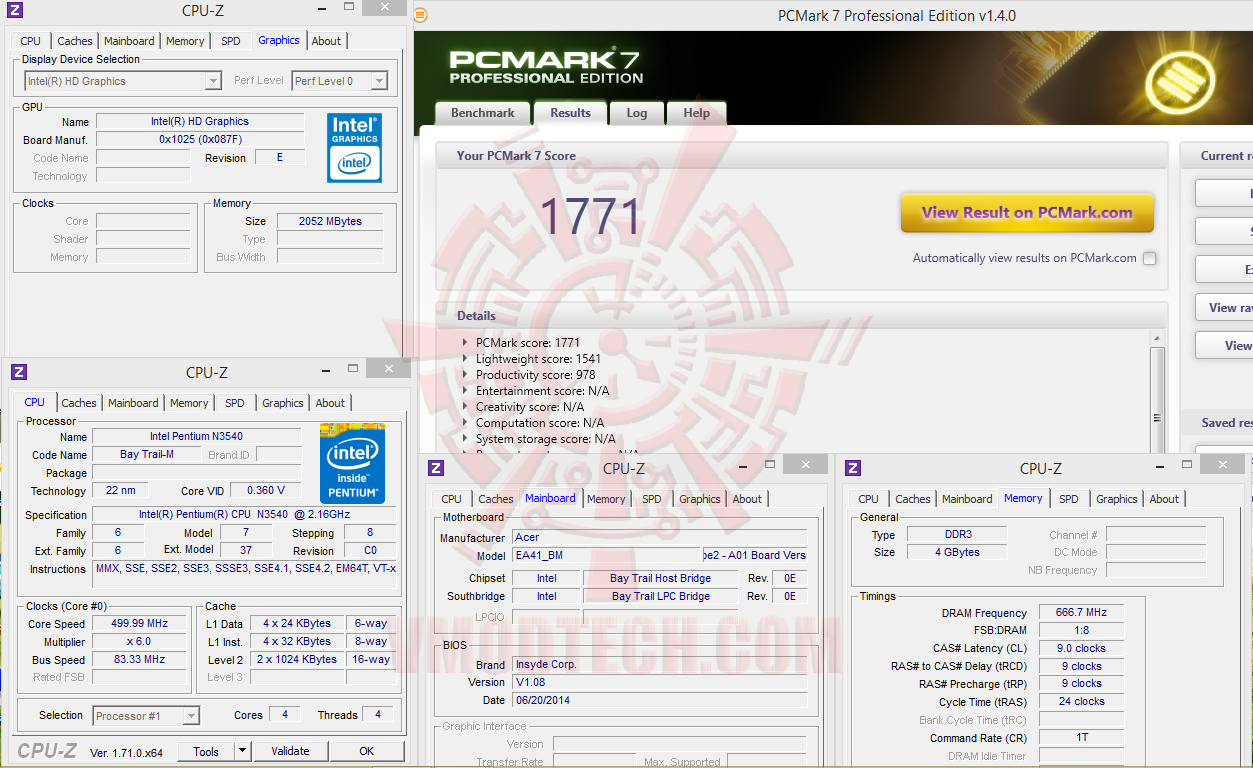Image resolution: width=1253 pixels, height=768 pixels.
Task: Click the Chipset value Bay Trail Host Bridge
Action: coord(660,578)
